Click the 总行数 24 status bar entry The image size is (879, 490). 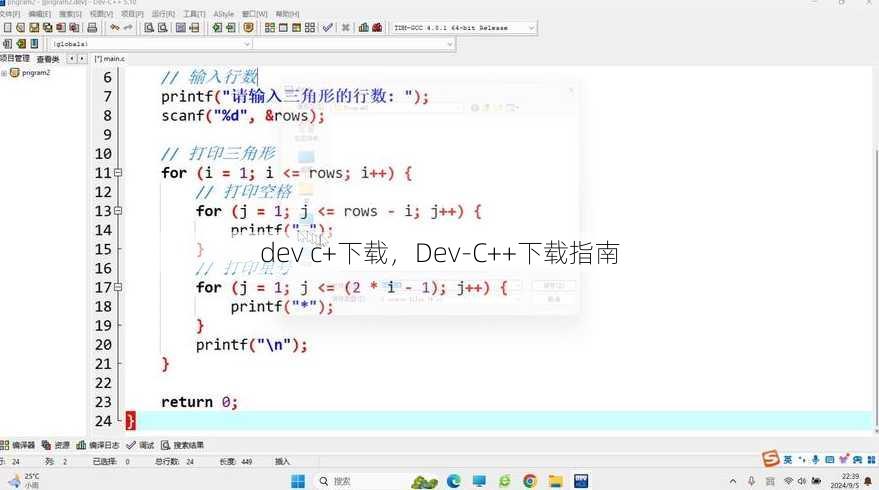(x=174, y=461)
